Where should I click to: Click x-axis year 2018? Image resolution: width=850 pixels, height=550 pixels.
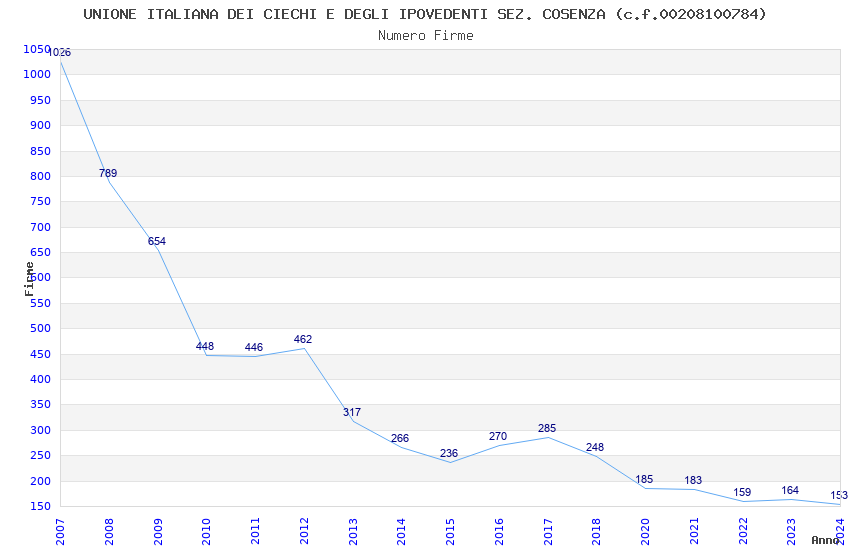coord(596,532)
